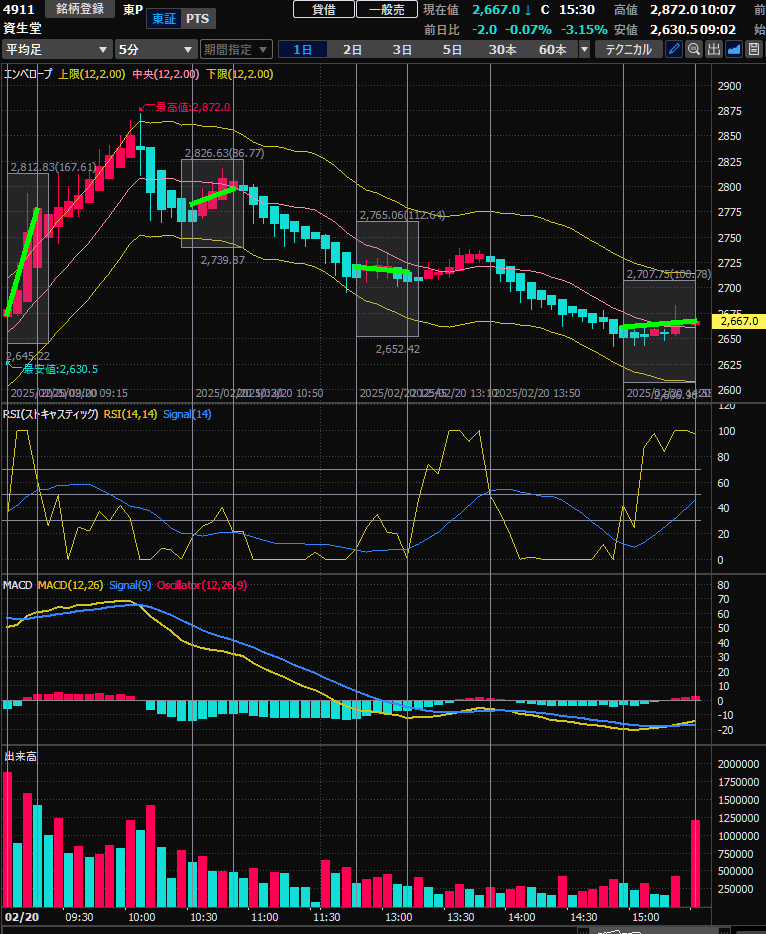Open the テクニカル settings button
This screenshot has height=934, width=766.
(x=628, y=49)
